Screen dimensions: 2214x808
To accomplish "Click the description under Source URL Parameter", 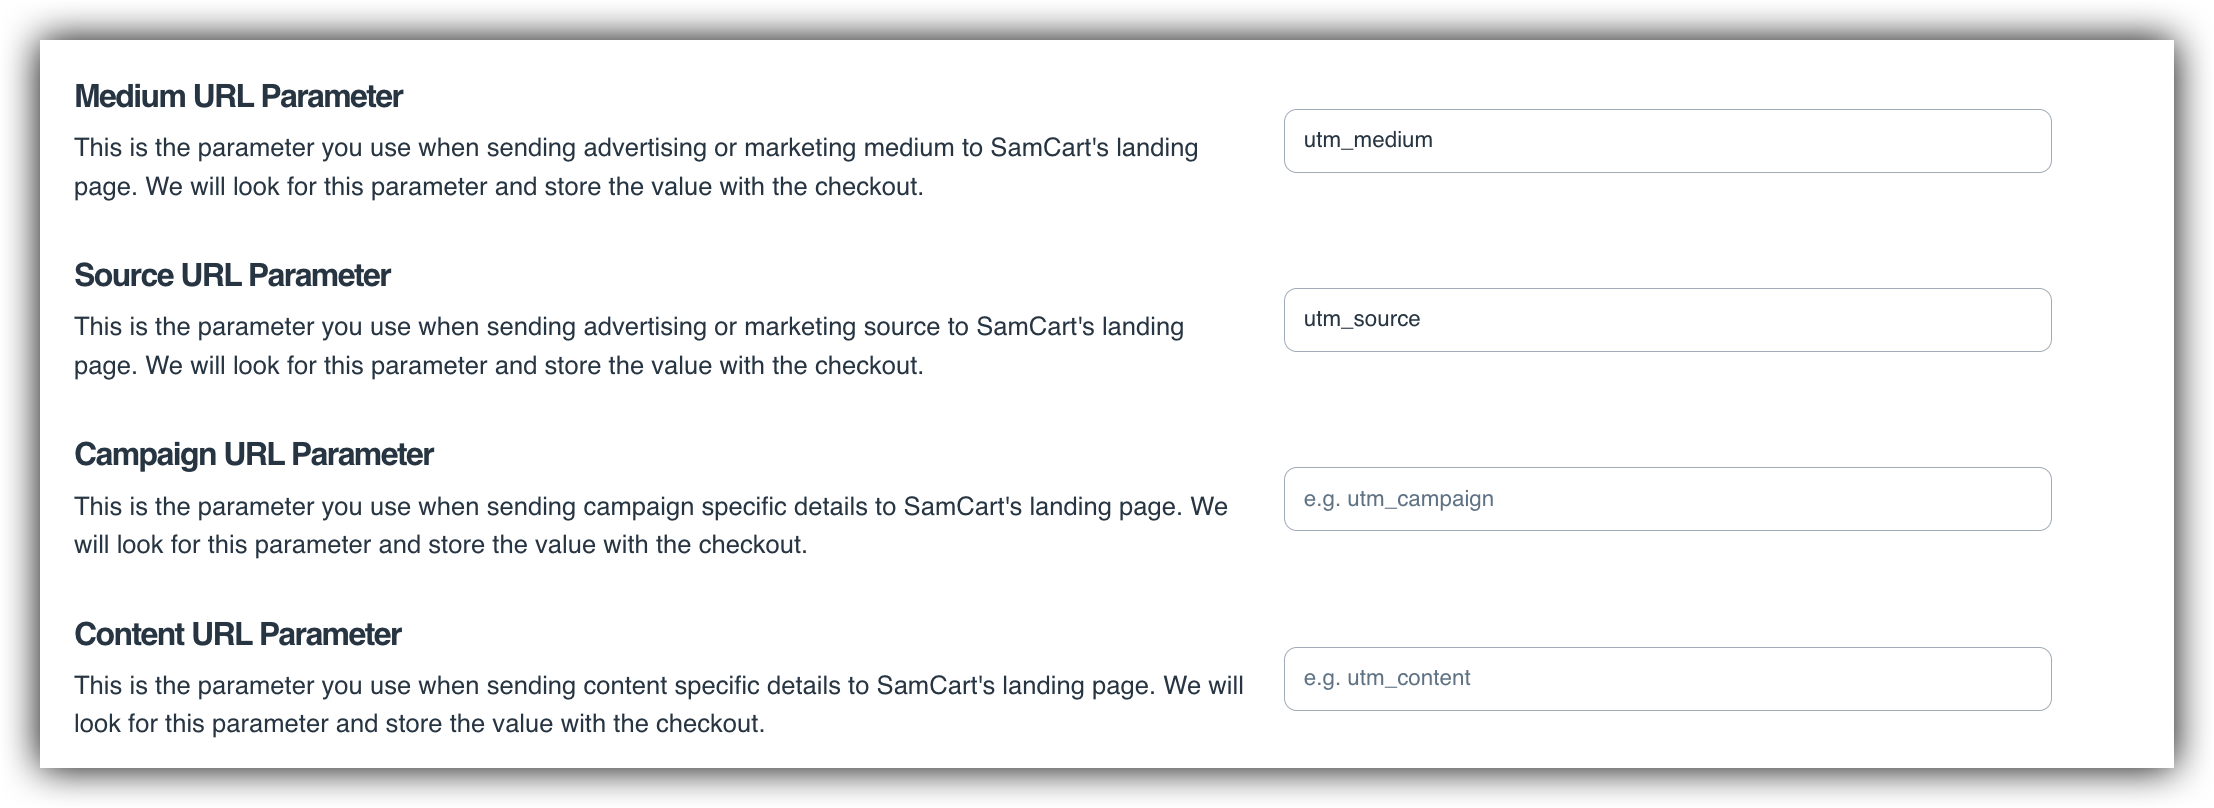I will pyautogui.click(x=629, y=346).
